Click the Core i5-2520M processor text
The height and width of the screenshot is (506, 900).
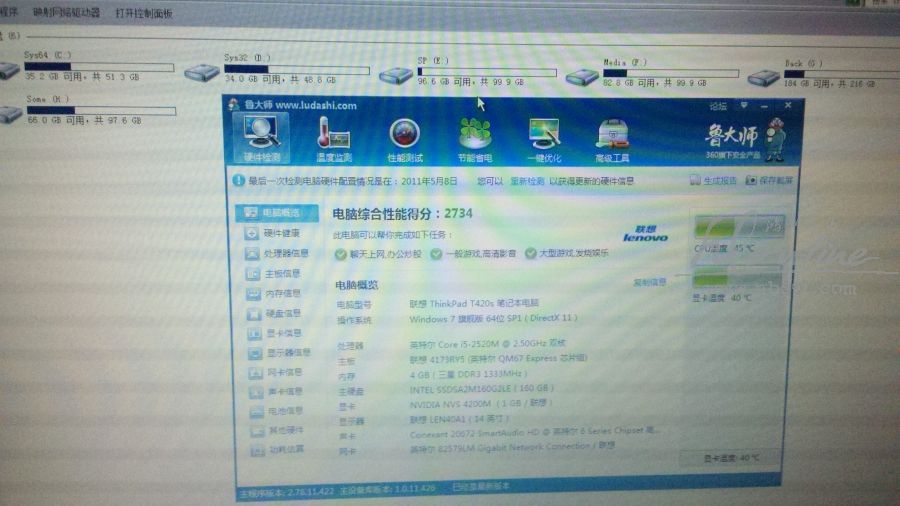click(488, 344)
